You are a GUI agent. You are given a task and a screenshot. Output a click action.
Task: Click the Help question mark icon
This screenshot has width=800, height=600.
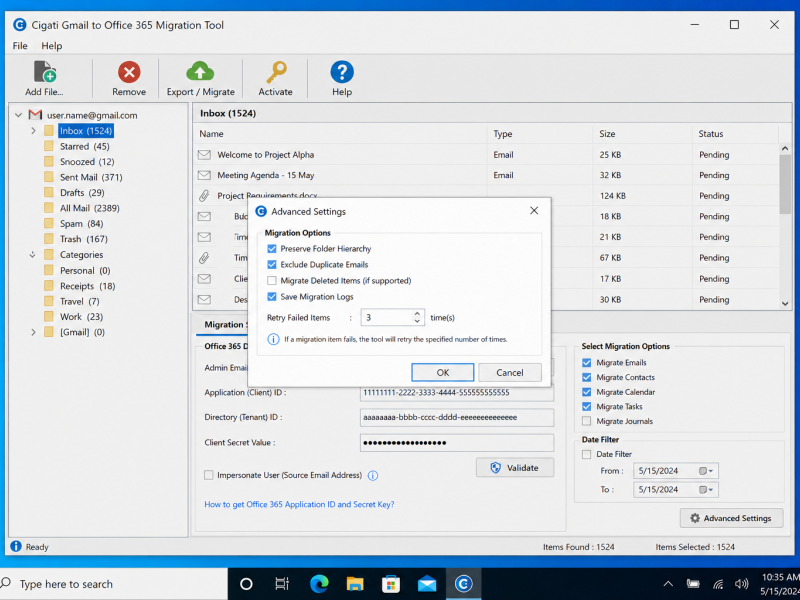tap(342, 72)
